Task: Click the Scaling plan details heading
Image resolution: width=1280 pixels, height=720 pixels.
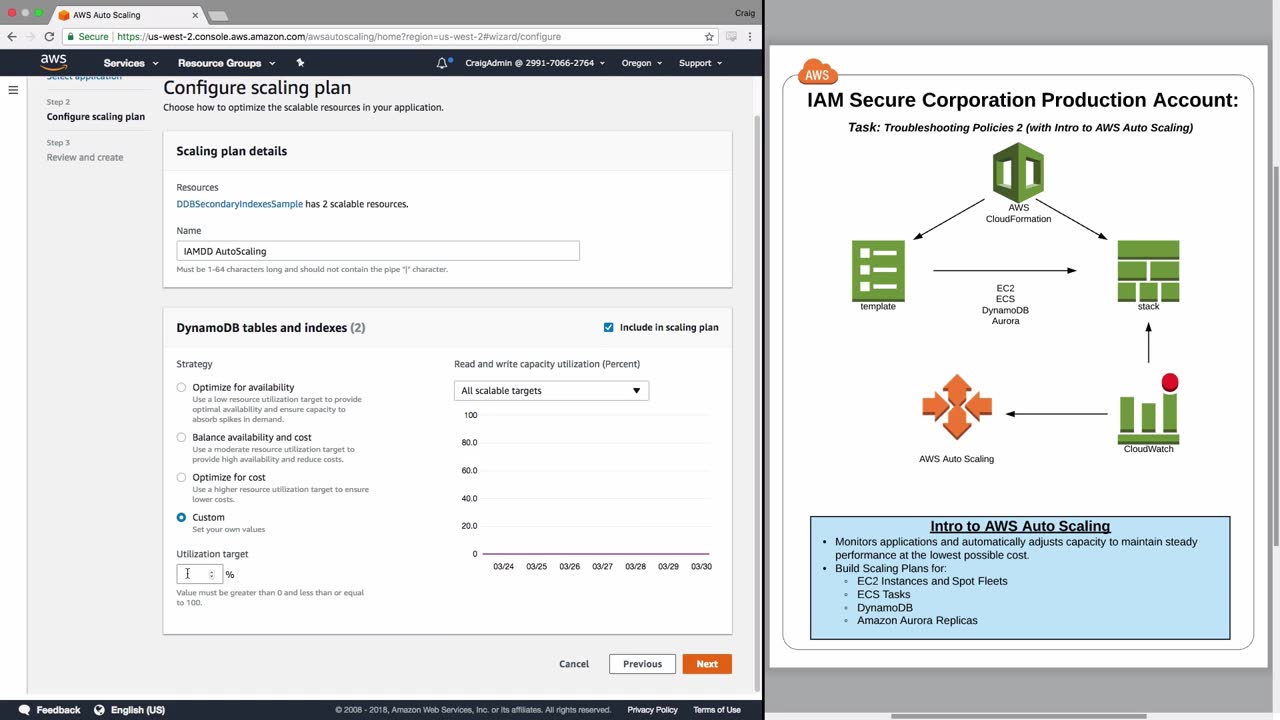Action: coord(232,151)
